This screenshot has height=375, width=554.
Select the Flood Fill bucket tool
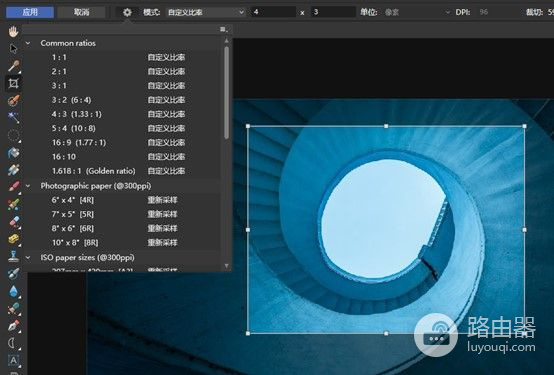pyautogui.click(x=13, y=153)
